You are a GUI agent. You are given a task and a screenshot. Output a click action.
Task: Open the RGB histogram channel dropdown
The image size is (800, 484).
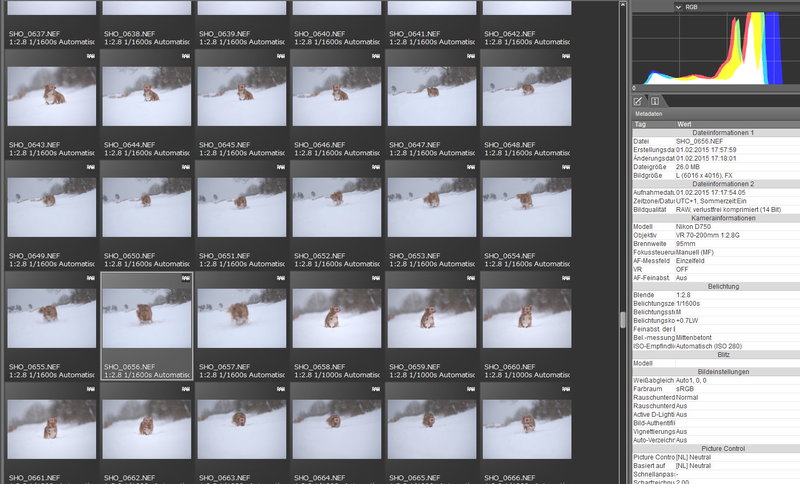(679, 7)
